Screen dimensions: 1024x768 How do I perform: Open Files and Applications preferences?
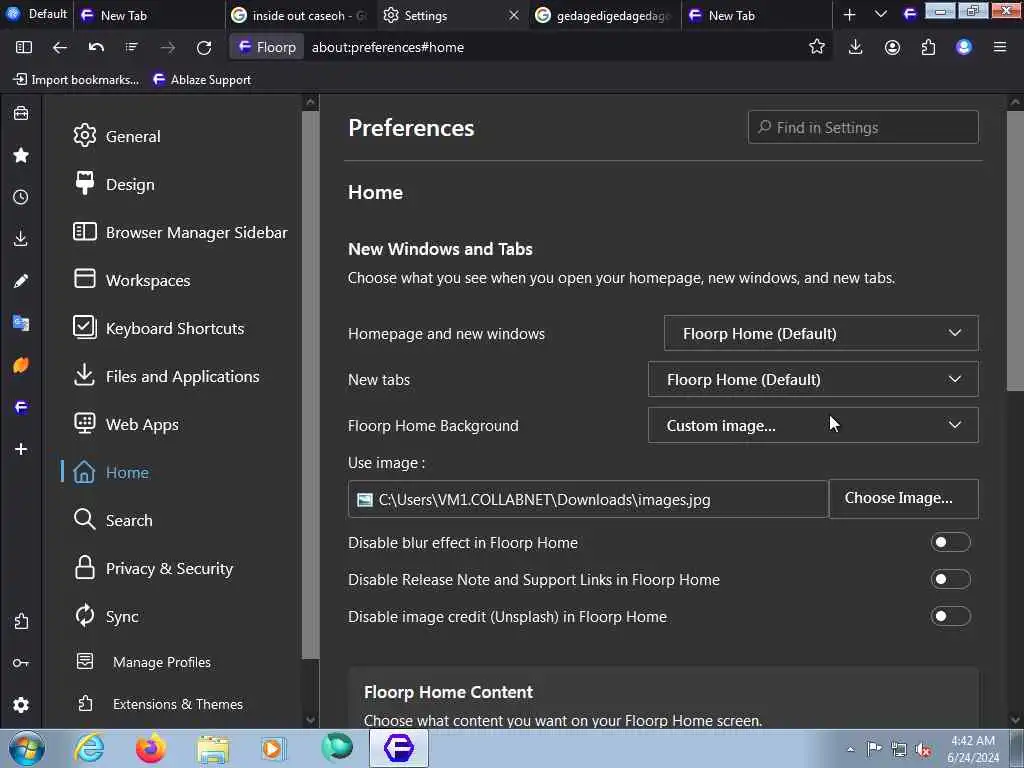166,376
